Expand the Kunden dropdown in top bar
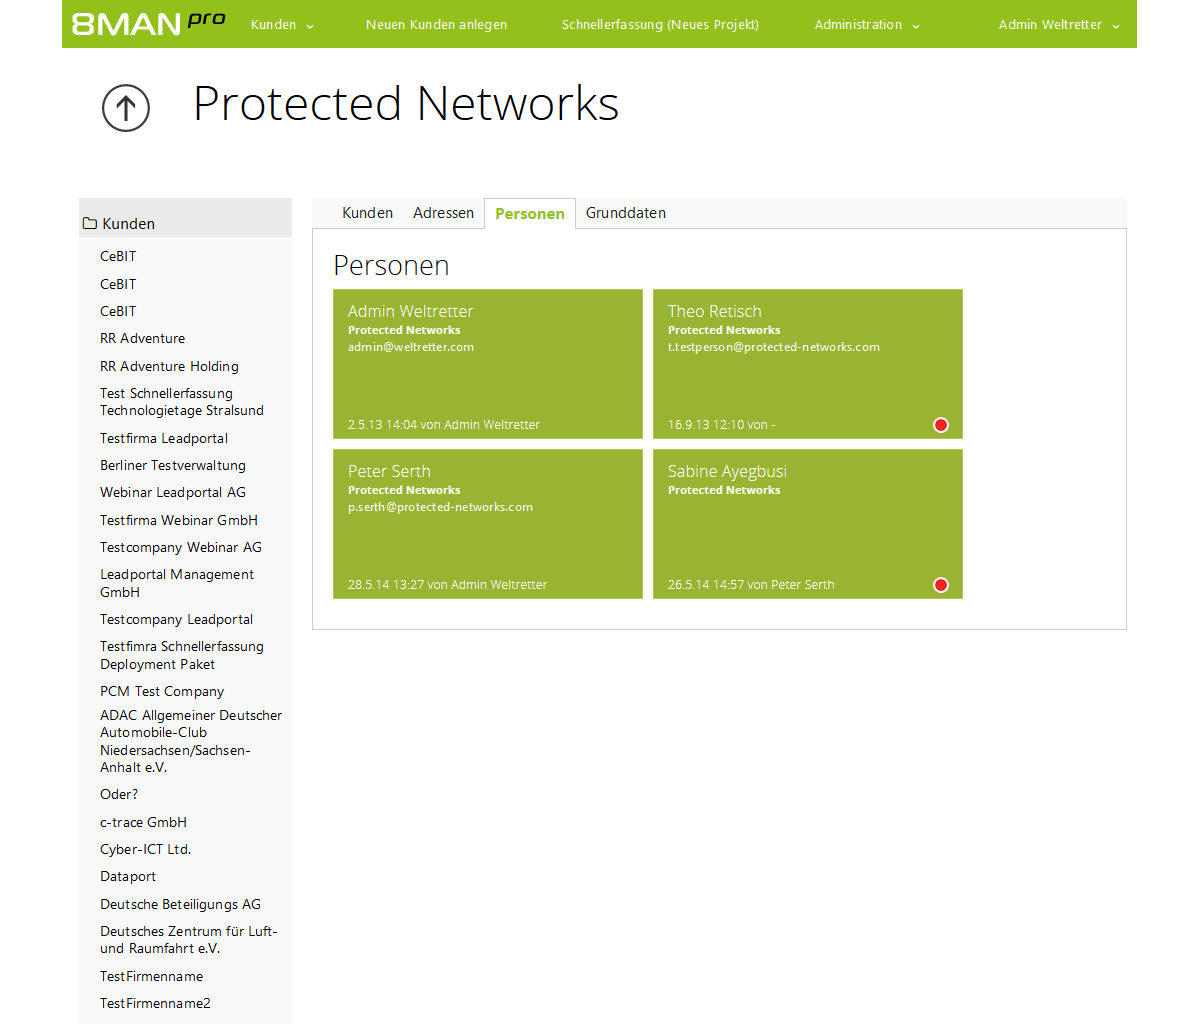The image size is (1200, 1024). 282,25
